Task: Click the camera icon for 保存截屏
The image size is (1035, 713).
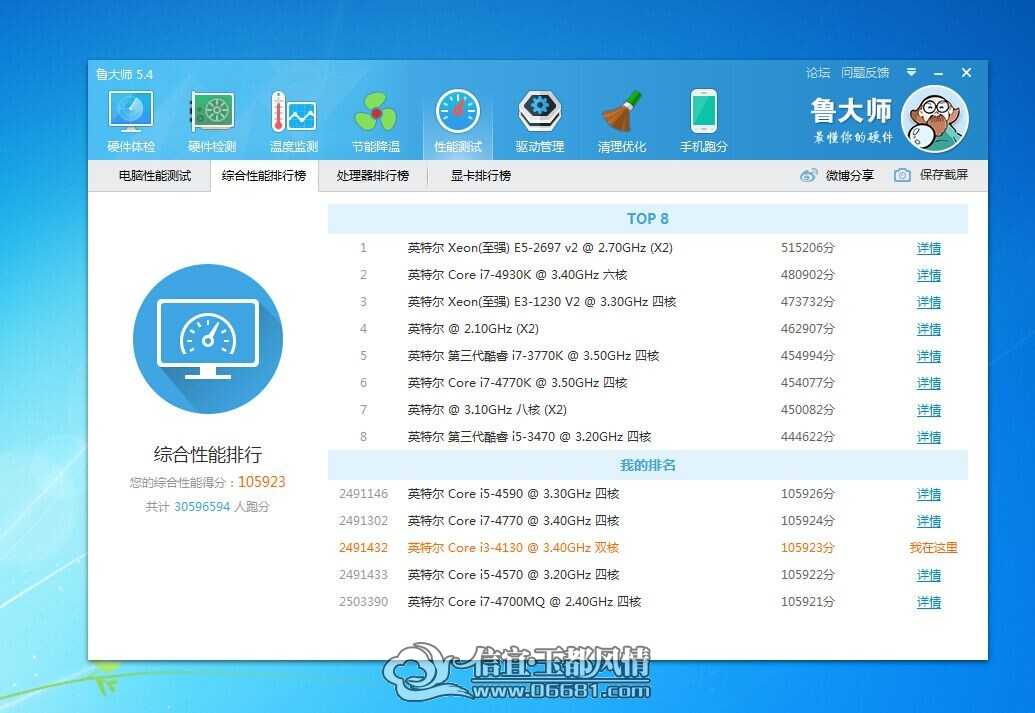Action: pyautogui.click(x=902, y=175)
